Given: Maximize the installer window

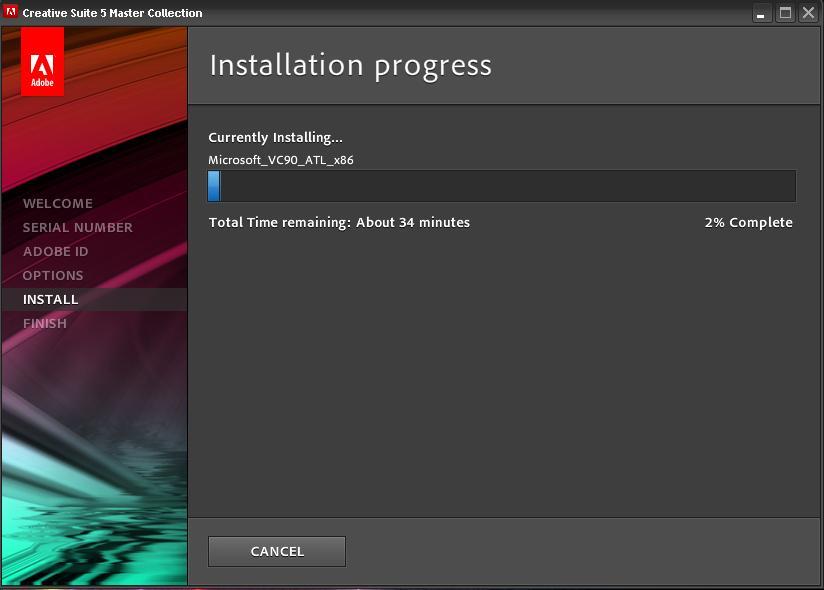Looking at the screenshot, I should point(783,13).
